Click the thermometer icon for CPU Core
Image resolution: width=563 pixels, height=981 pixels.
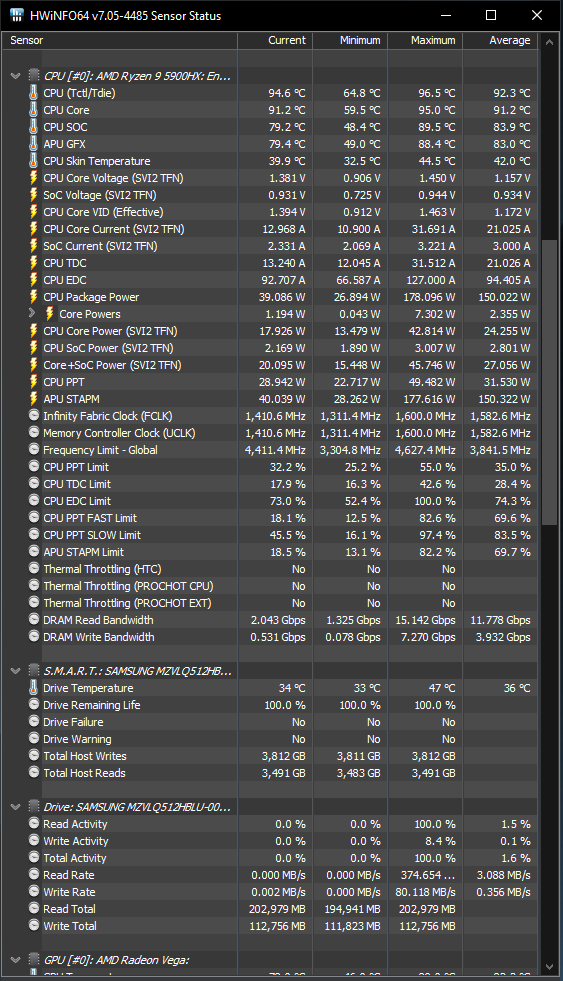click(x=34, y=109)
